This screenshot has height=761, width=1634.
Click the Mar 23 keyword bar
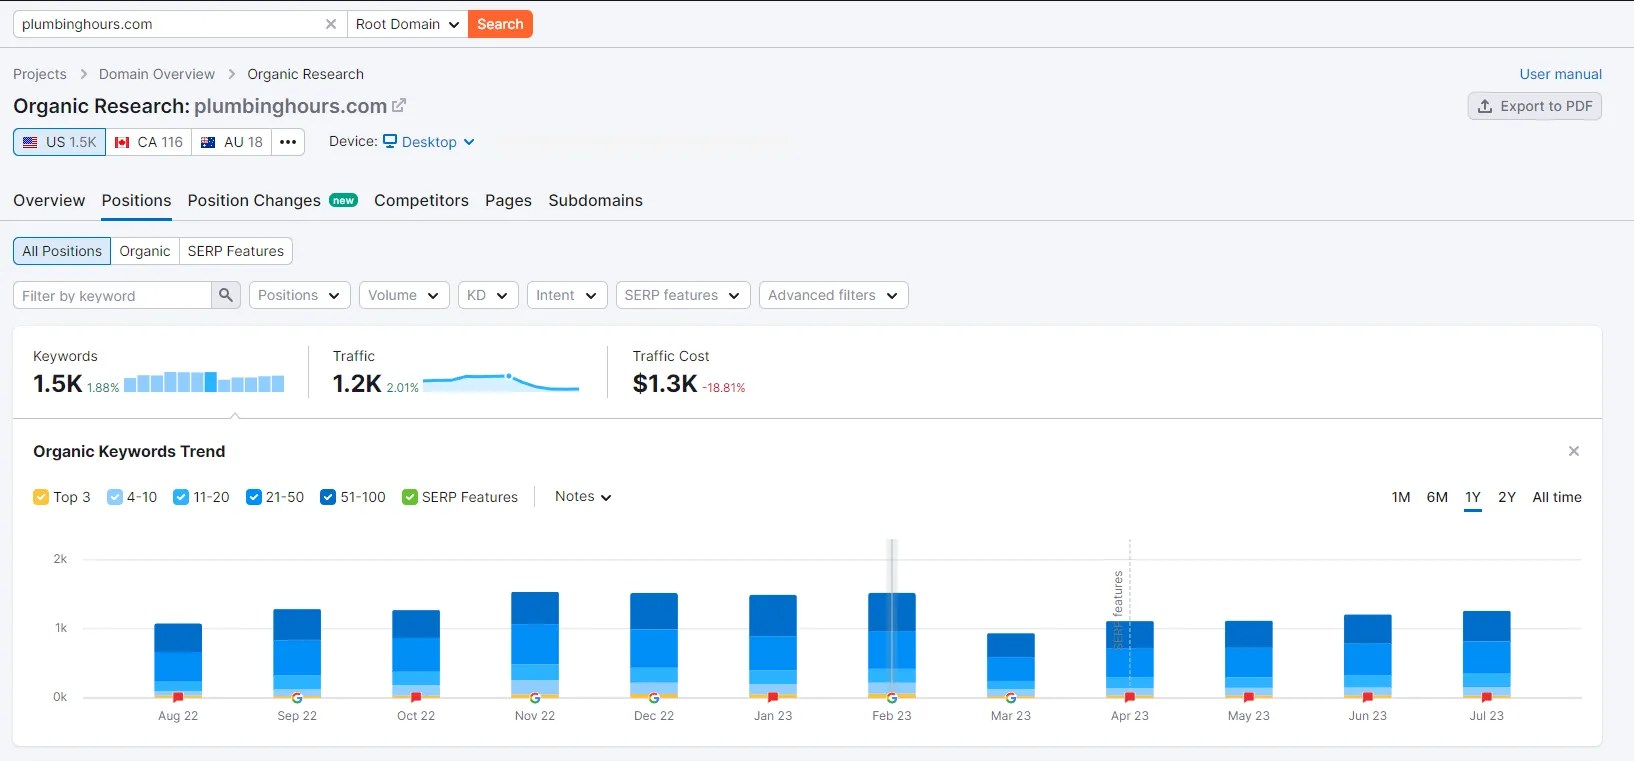[x=1011, y=665]
